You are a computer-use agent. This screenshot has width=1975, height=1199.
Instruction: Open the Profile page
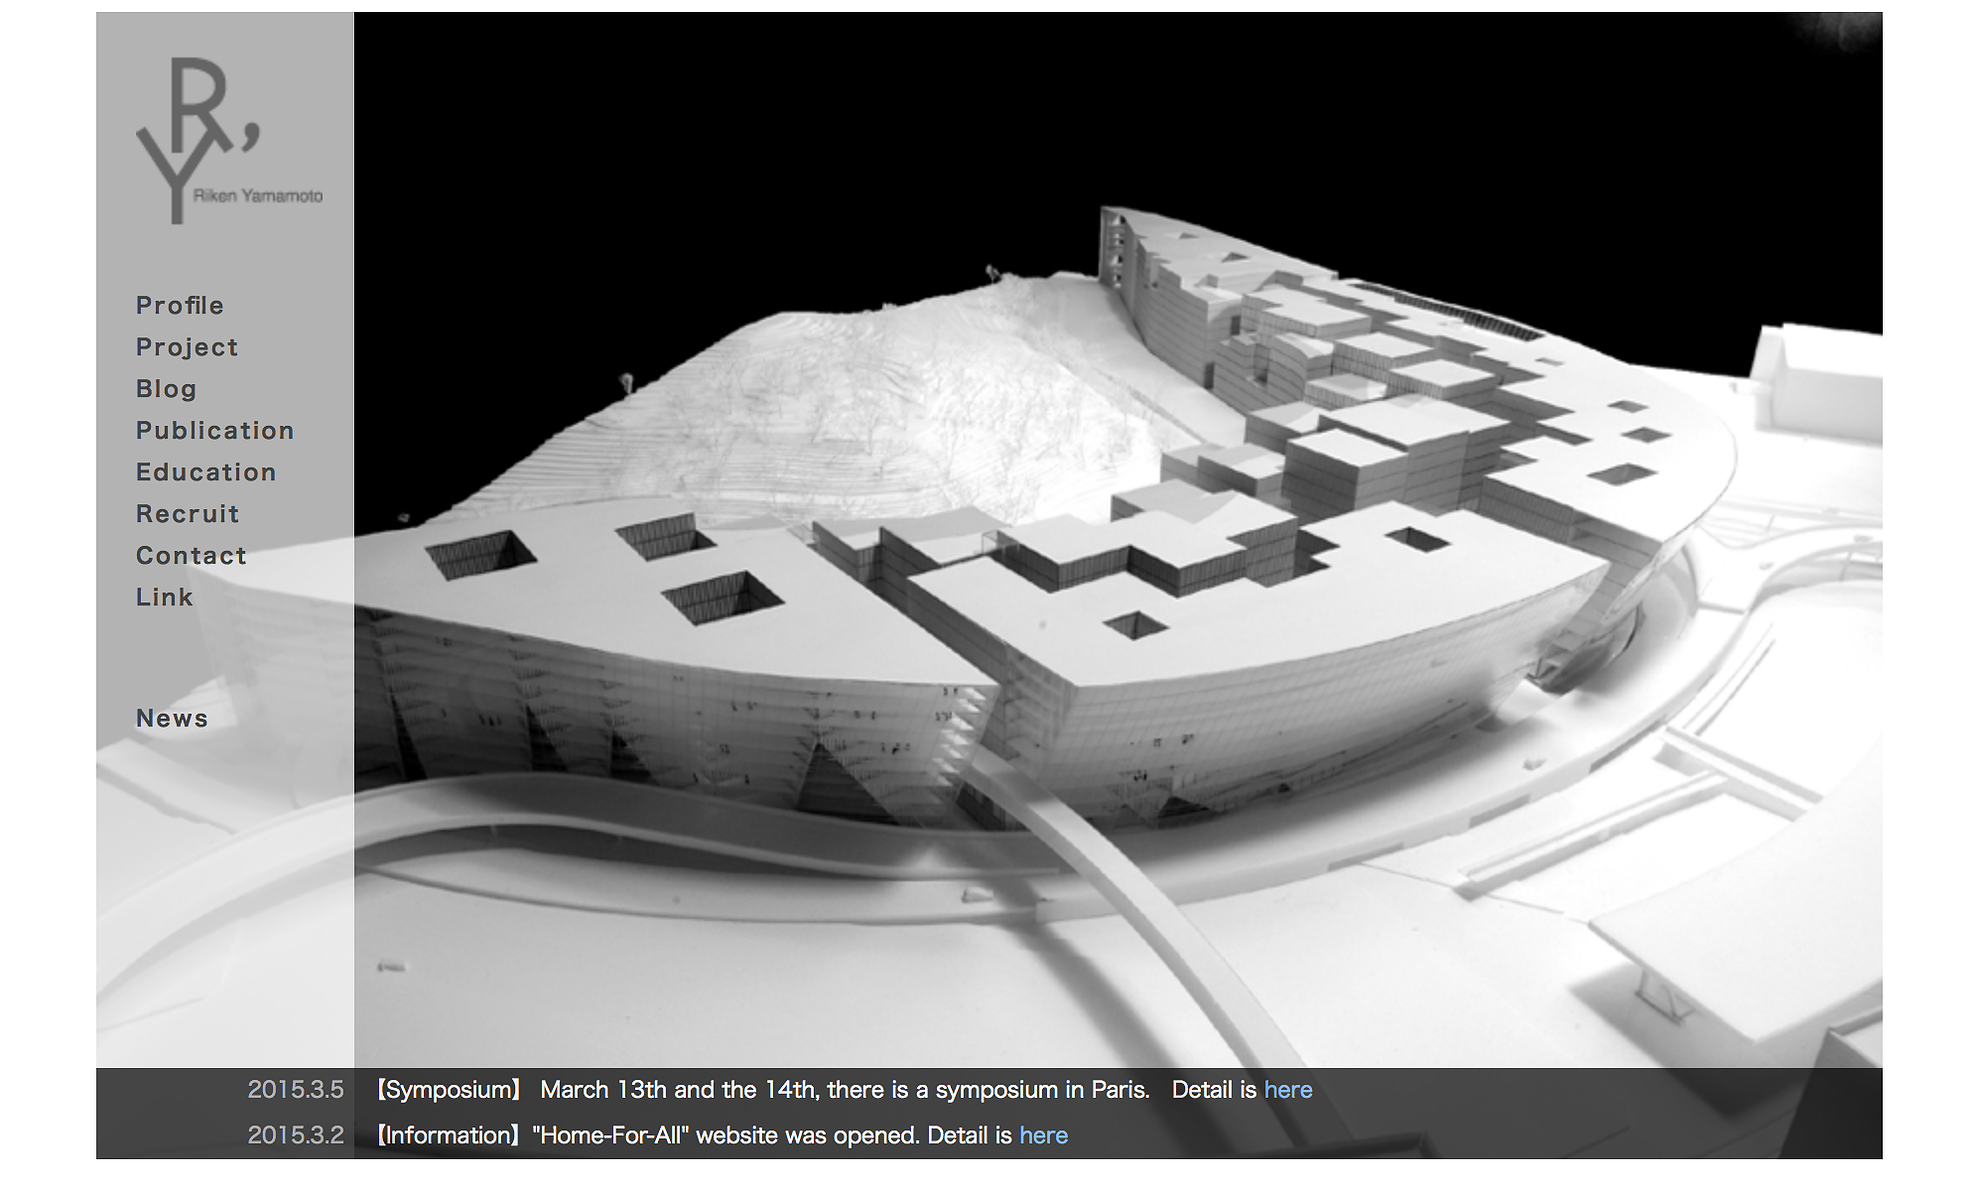click(180, 306)
